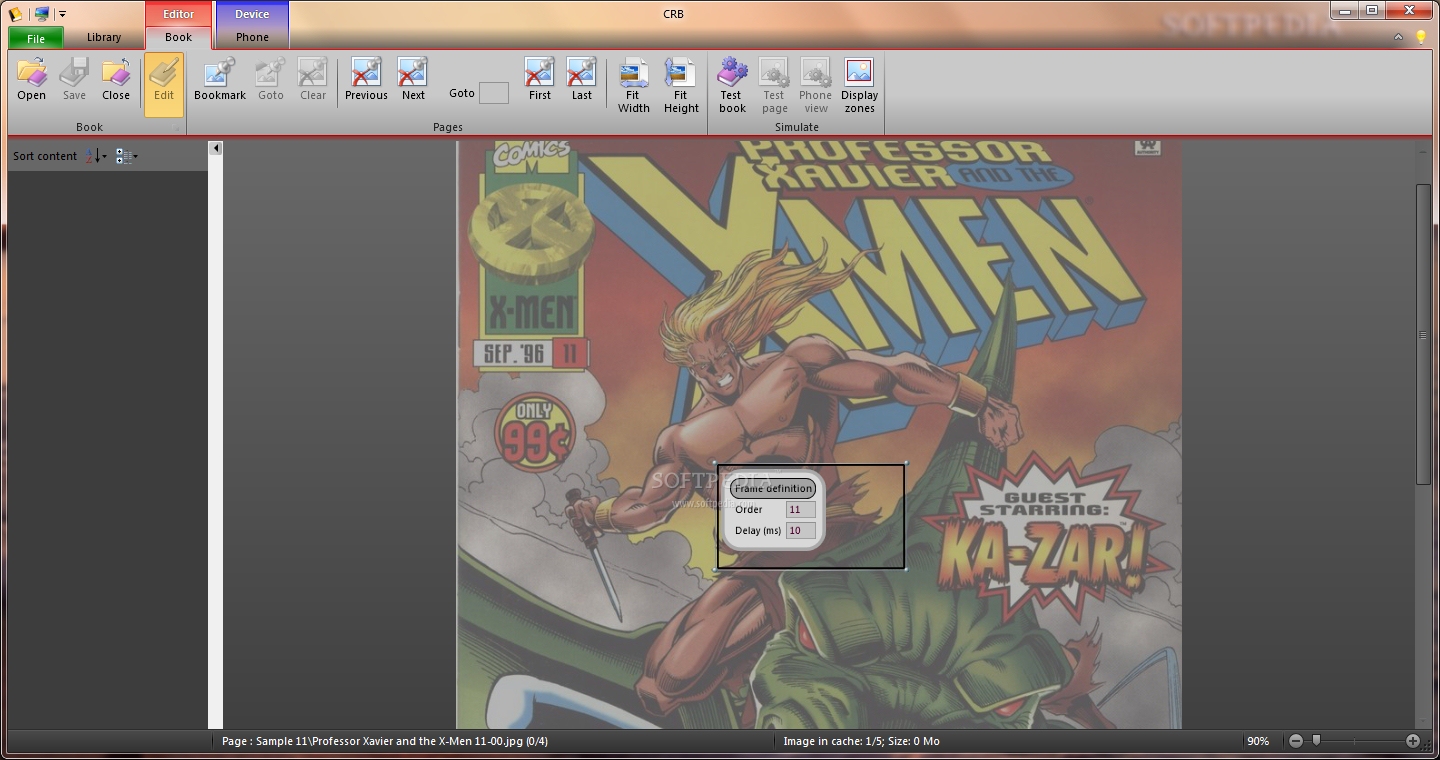The image size is (1440, 760).
Task: Open the quick access toolbar dropdown
Action: (x=62, y=14)
